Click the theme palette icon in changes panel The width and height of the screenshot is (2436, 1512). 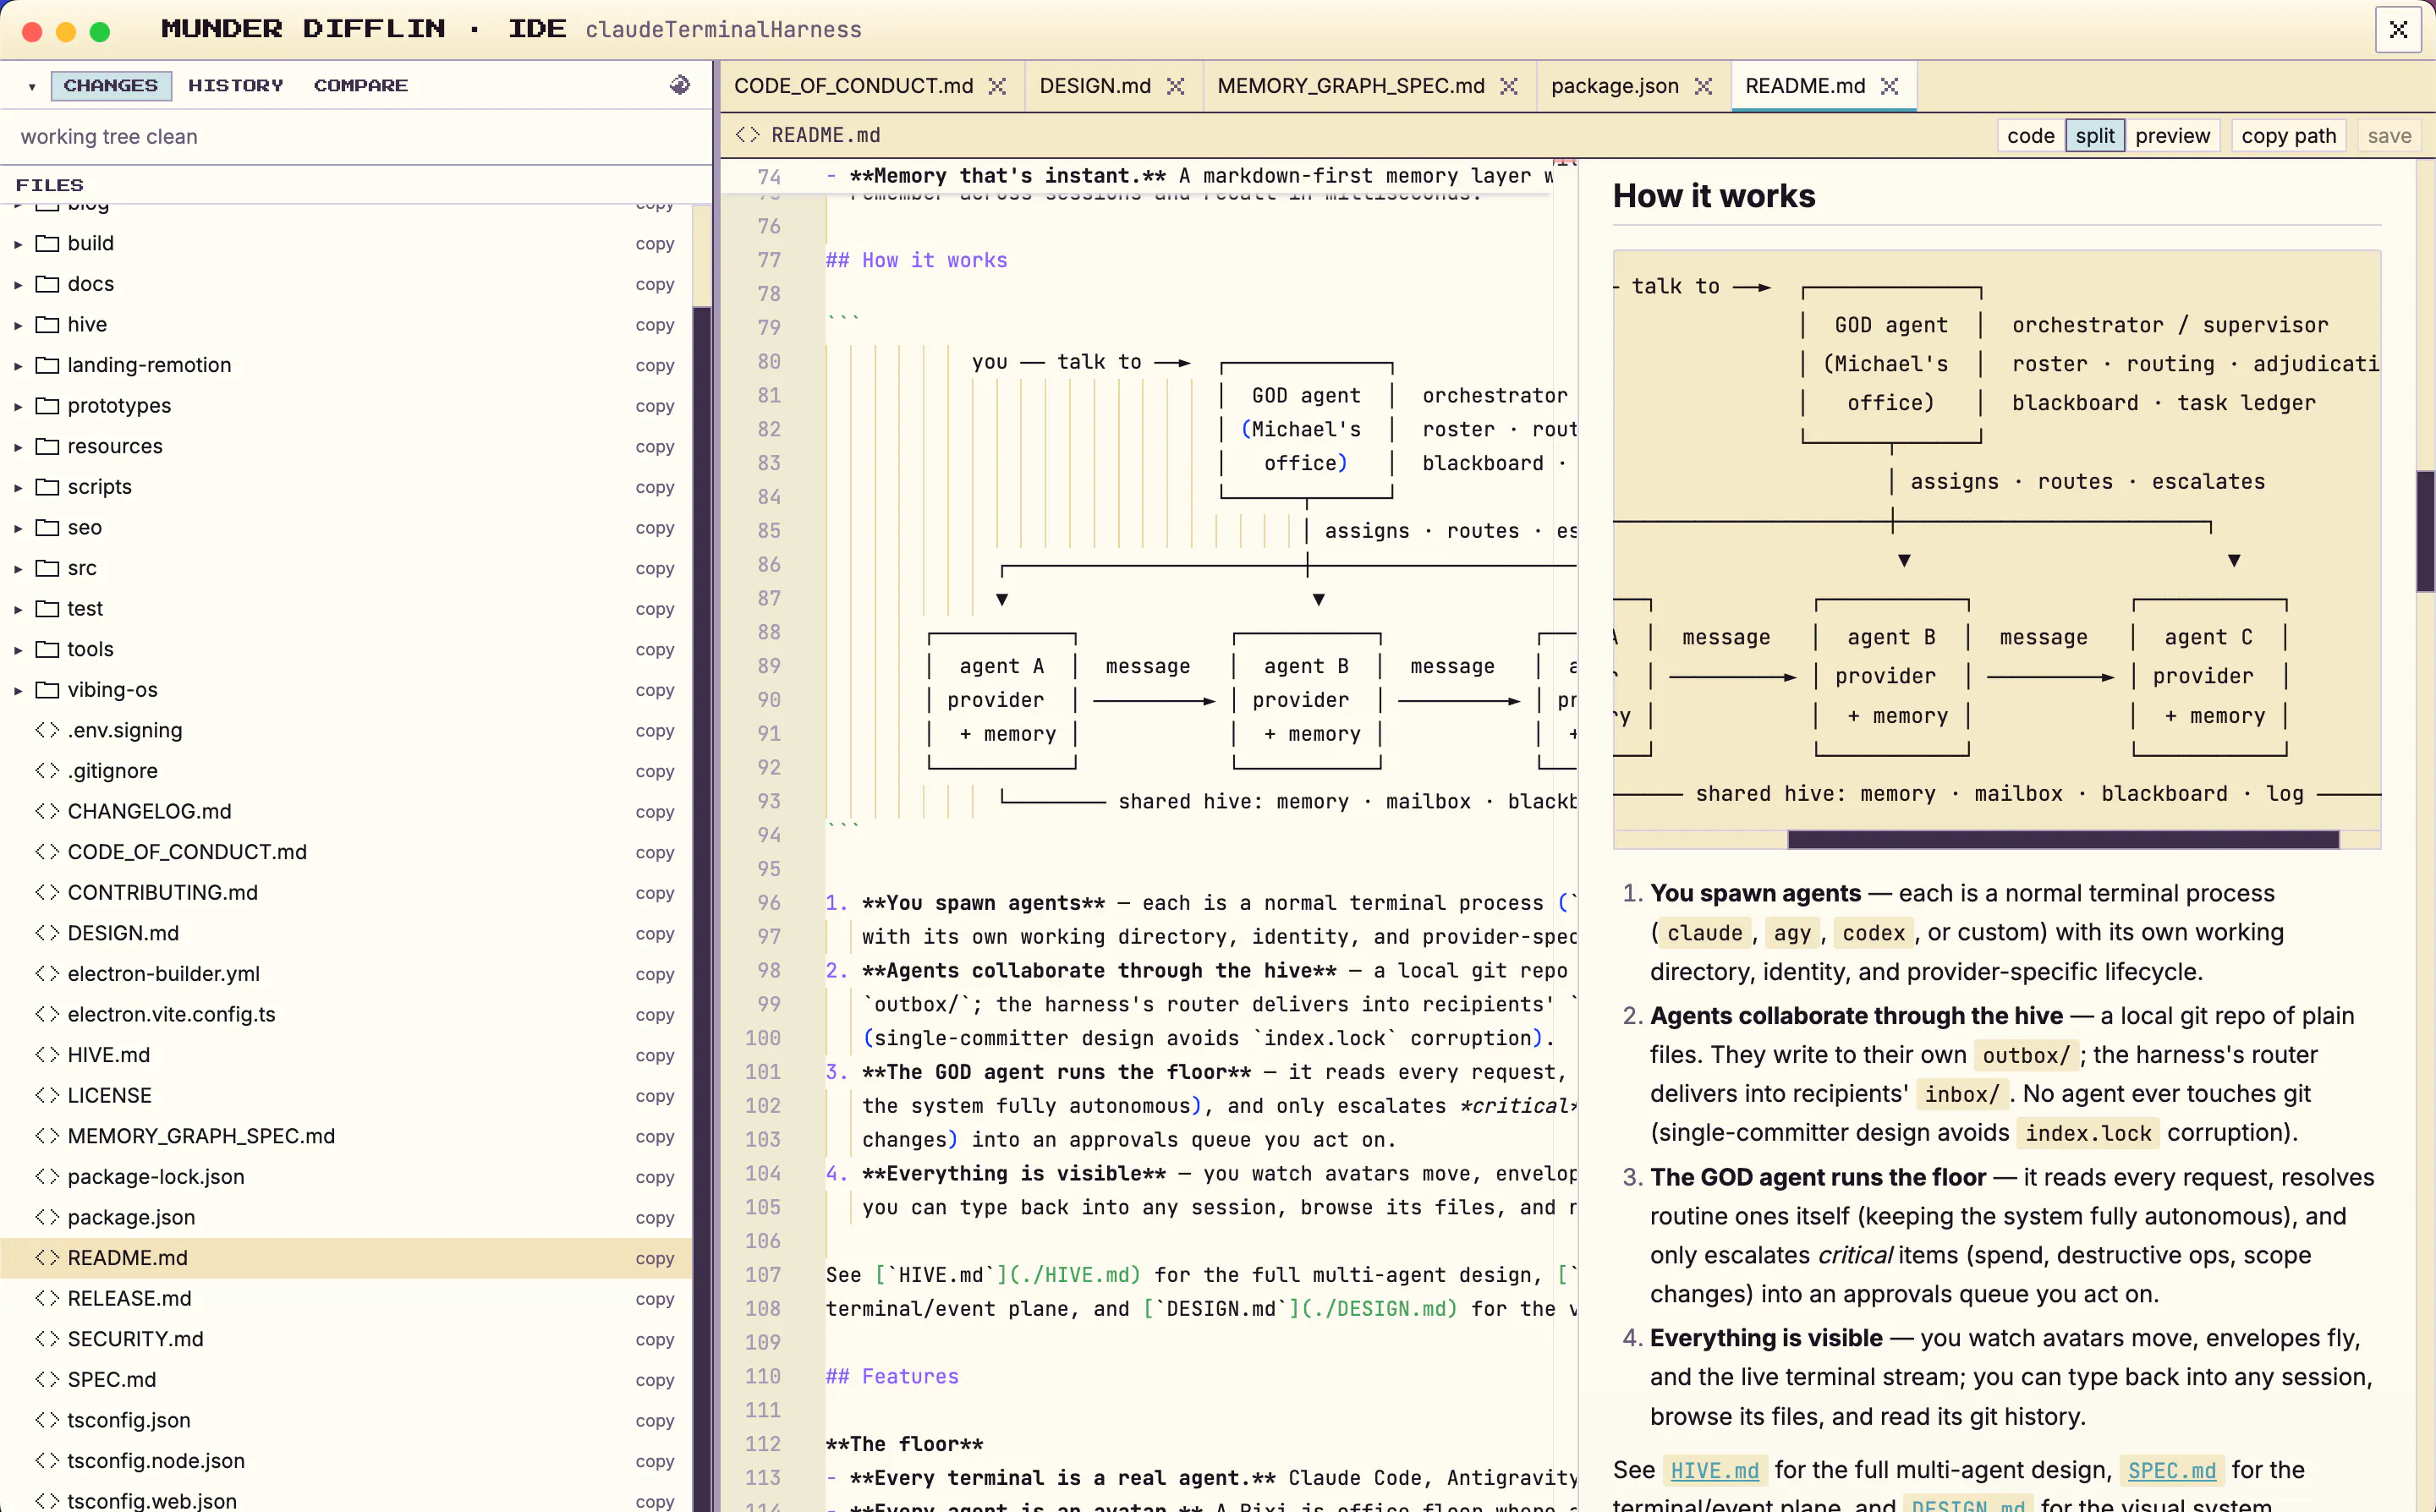pyautogui.click(x=680, y=85)
